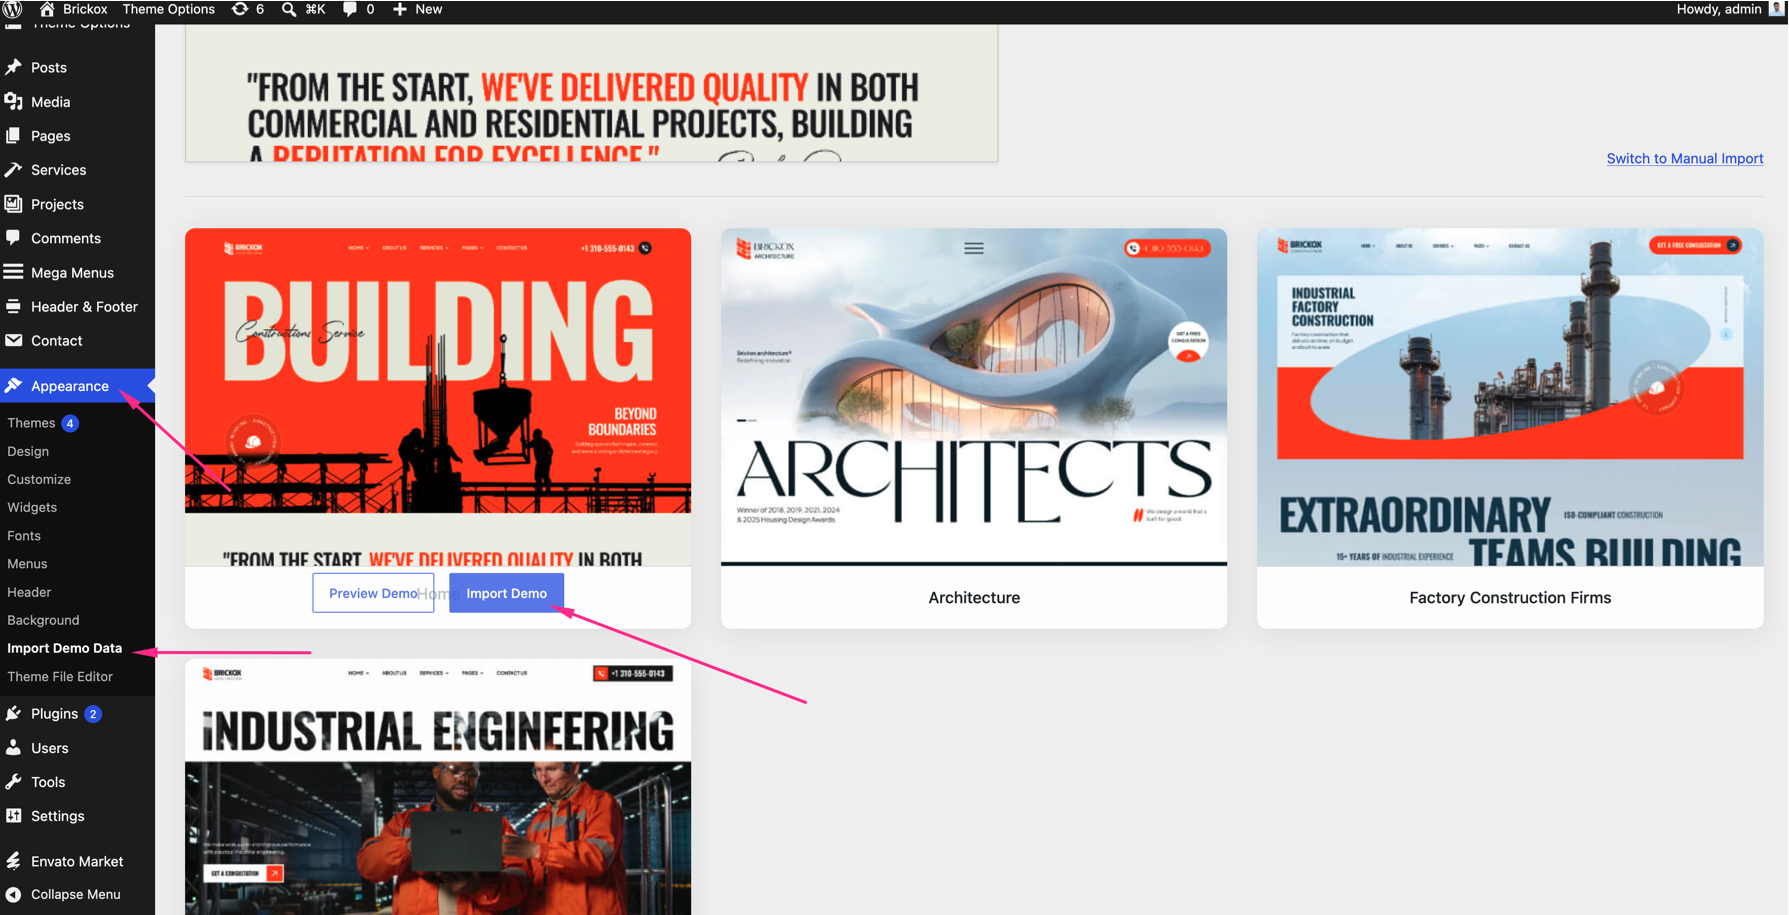Select the Architecture demo thumbnail
This screenshot has height=915, width=1789.
pos(974,397)
